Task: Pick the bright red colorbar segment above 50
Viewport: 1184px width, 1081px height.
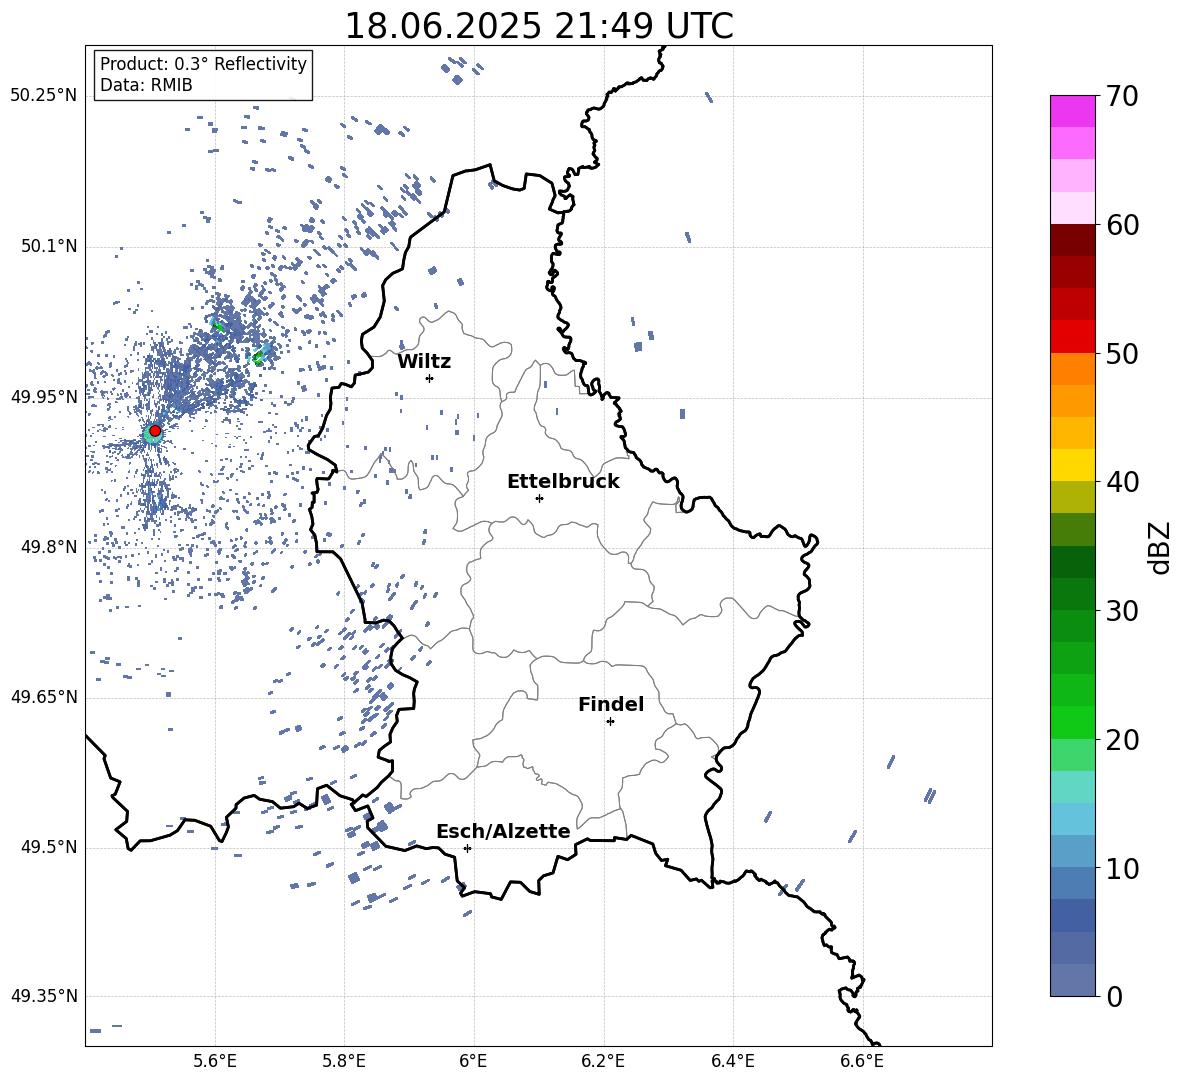Action: click(1072, 337)
